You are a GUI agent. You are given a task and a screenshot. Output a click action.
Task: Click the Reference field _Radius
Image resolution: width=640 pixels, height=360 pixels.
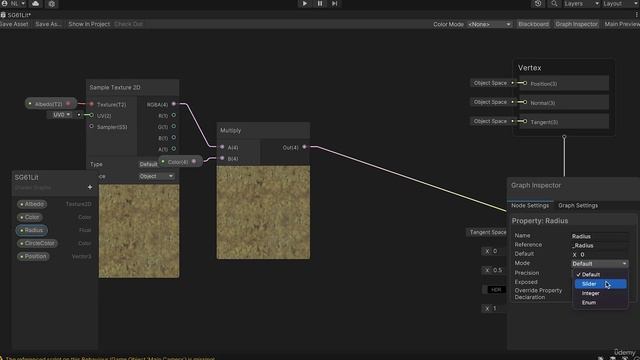[x=600, y=245]
